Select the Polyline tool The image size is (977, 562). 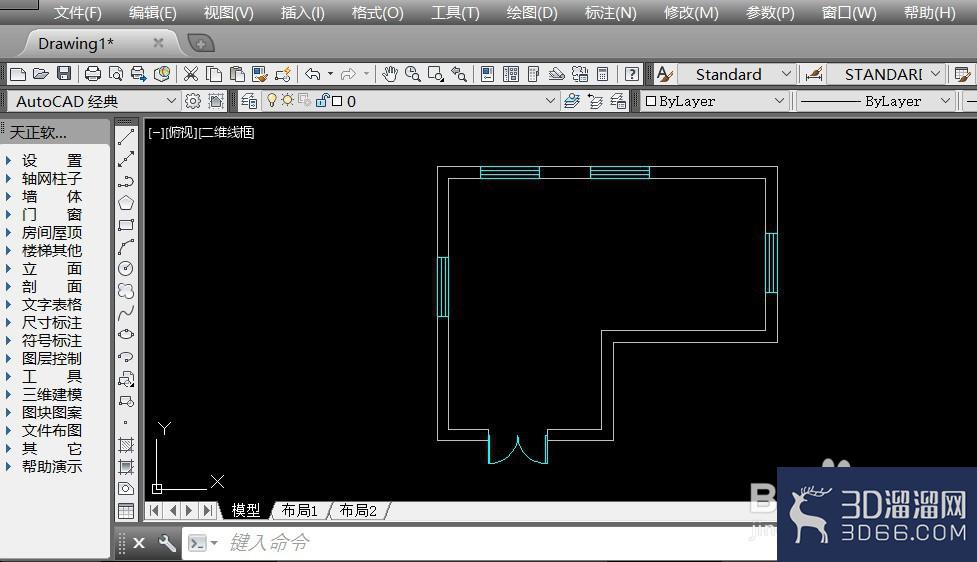[x=126, y=181]
